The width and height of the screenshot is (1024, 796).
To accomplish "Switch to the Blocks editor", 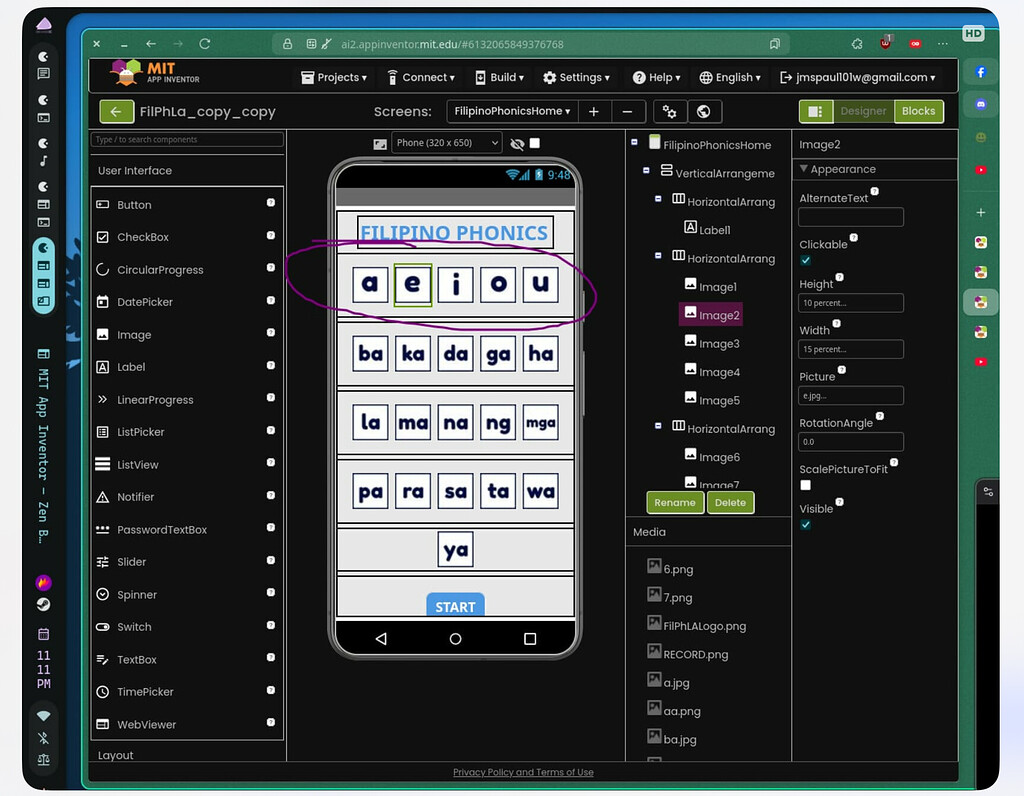I will pos(917,111).
